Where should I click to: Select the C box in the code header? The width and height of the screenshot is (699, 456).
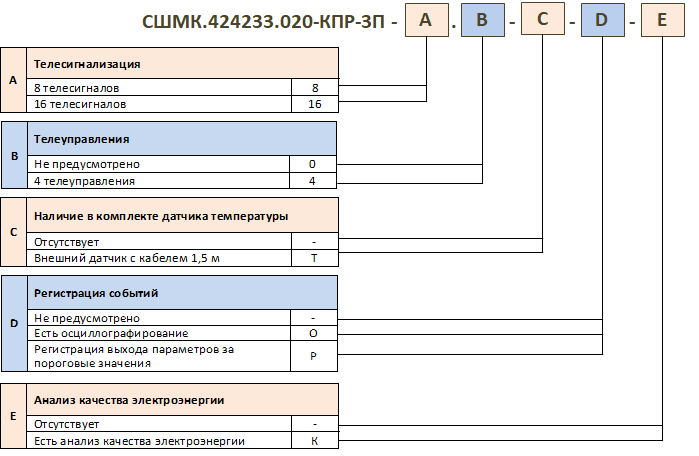[543, 19]
